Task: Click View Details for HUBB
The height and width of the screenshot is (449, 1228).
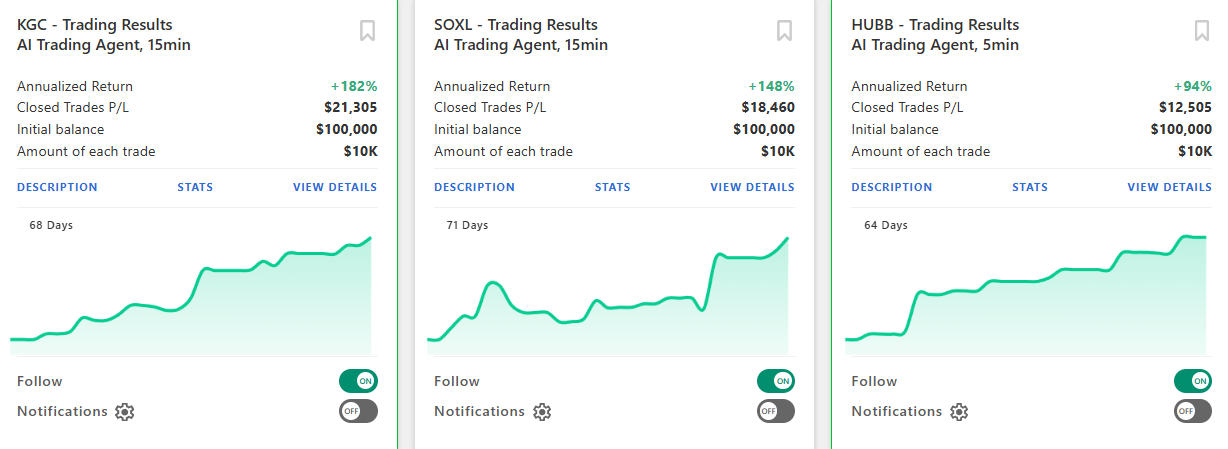Action: coord(1169,187)
